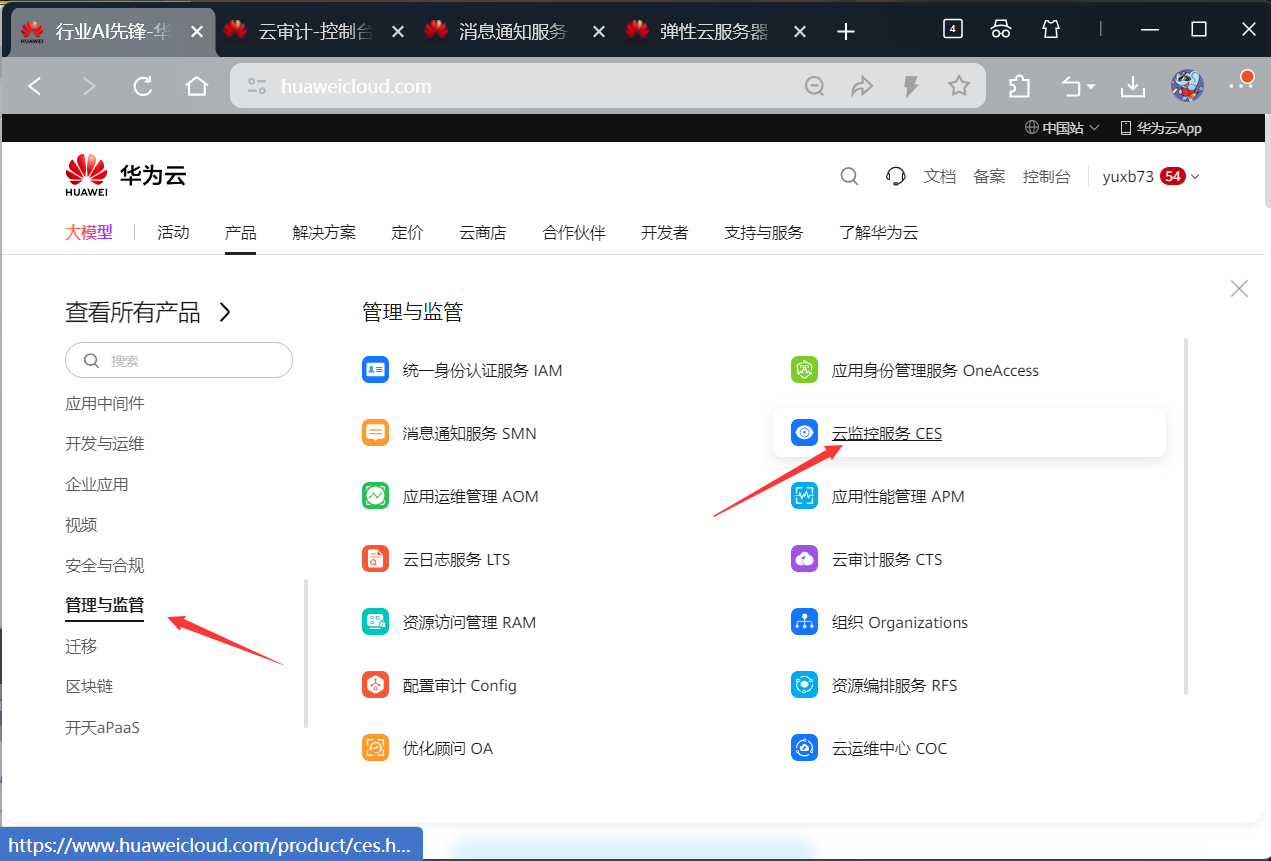This screenshot has width=1271, height=861.
Task: Select 管理与监管 category in sidebar
Action: [105, 605]
